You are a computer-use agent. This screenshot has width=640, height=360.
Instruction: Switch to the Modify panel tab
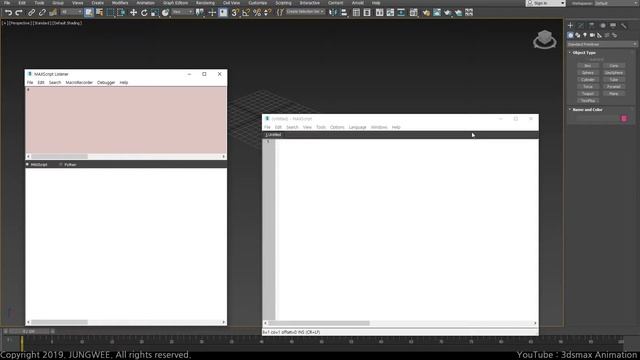point(581,25)
